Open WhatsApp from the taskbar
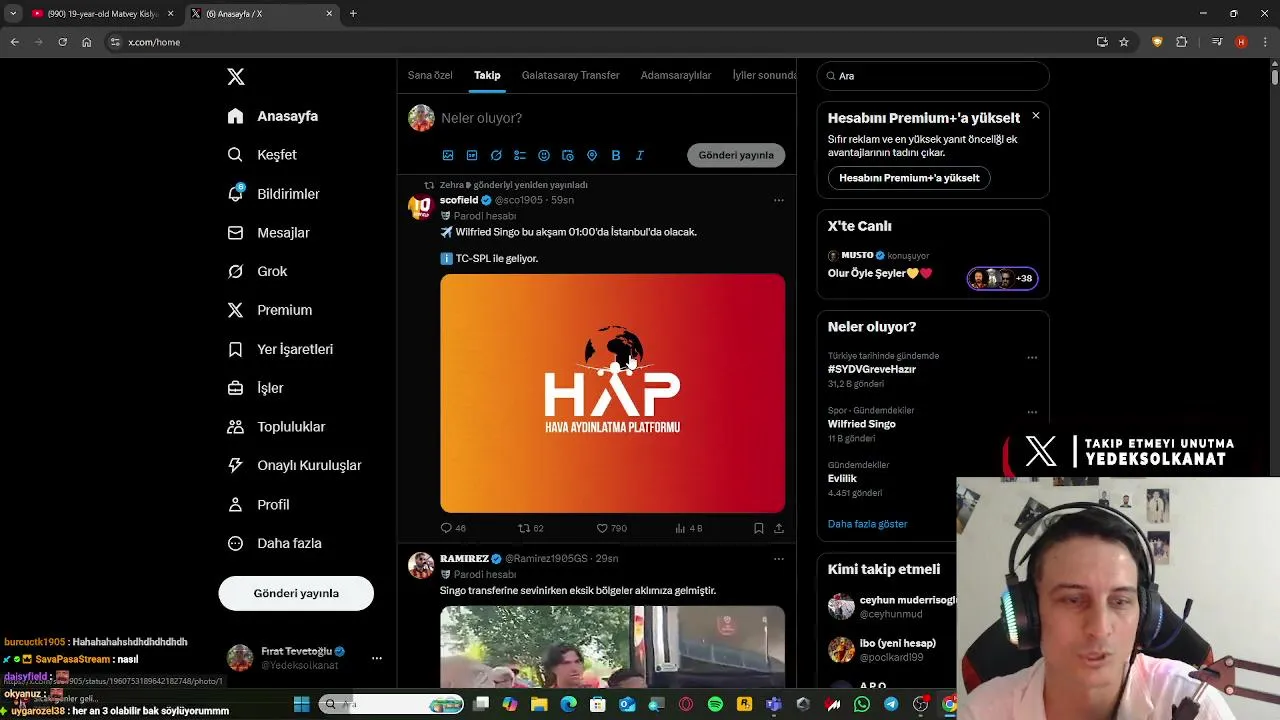 click(862, 704)
